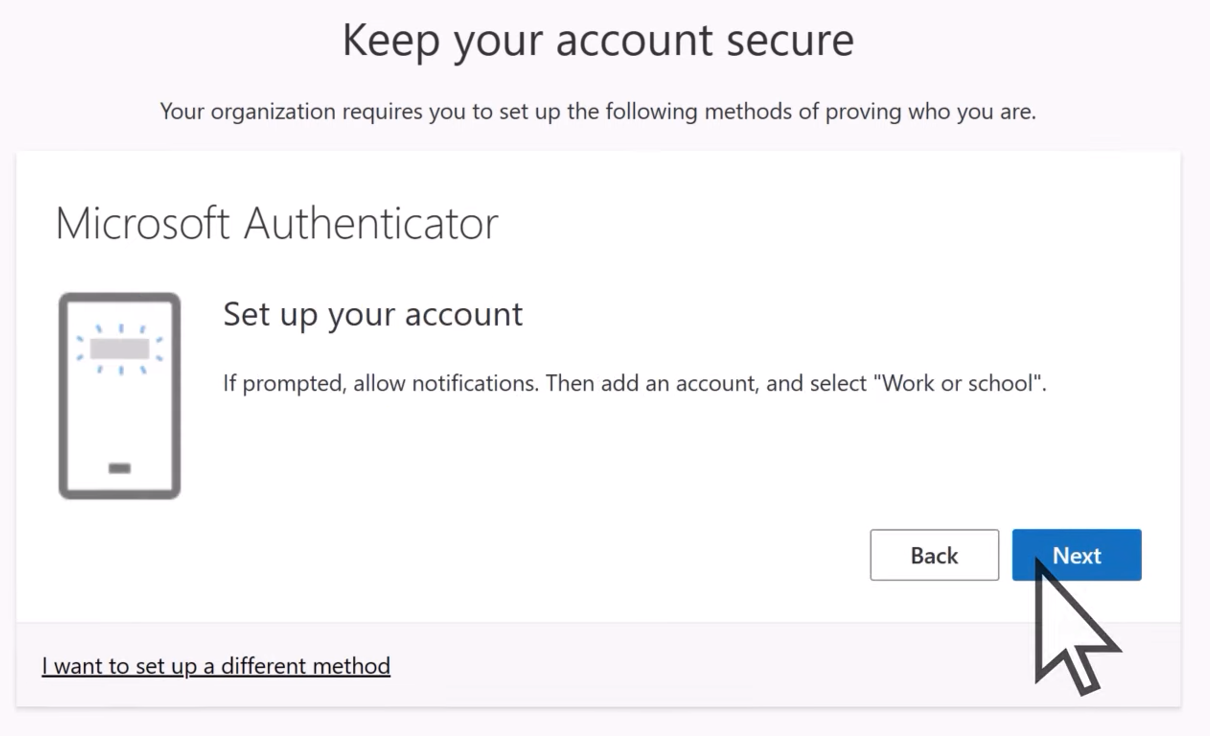Click the "Your organization requires" description line

(598, 111)
